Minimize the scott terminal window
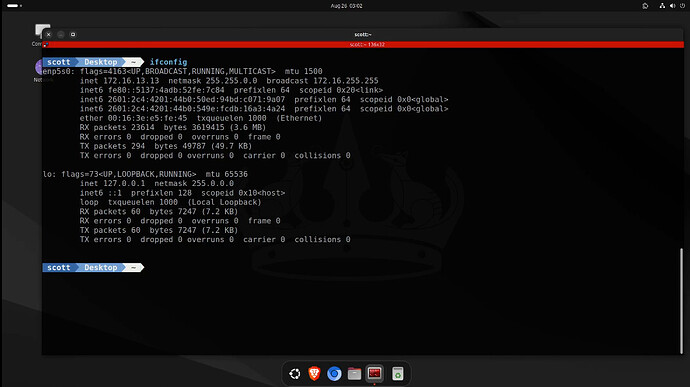690x387 pixels. 61,34
